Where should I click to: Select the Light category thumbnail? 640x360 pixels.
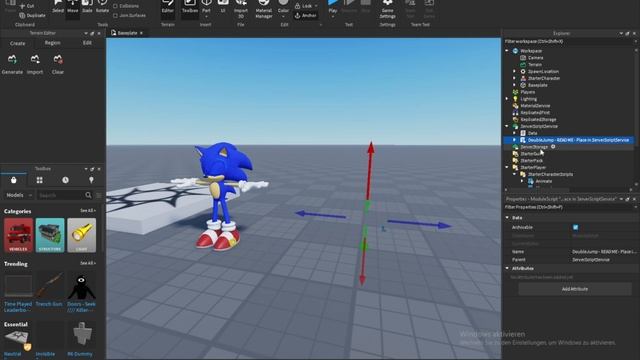click(x=82, y=235)
